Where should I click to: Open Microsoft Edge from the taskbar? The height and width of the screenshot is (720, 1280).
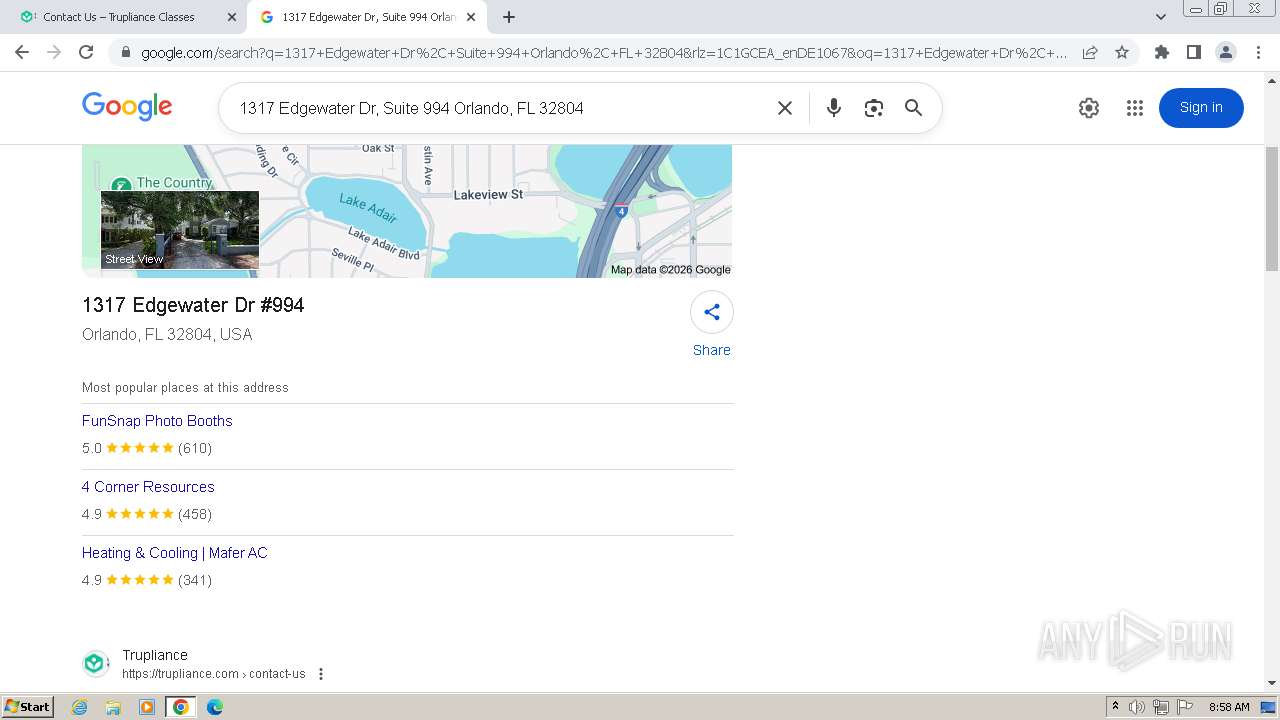(x=215, y=707)
